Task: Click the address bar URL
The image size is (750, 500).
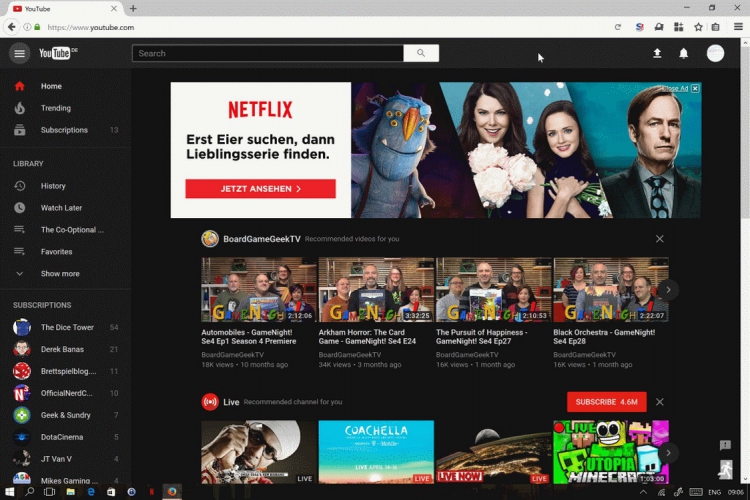Action: [91, 28]
